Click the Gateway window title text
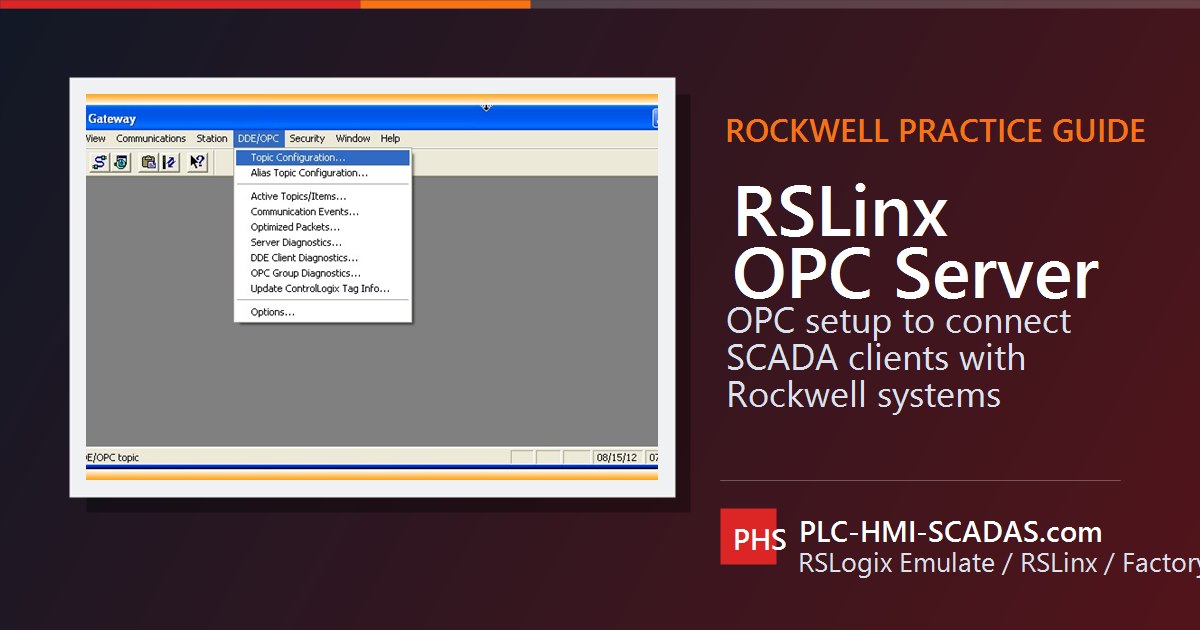1200x630 pixels. (x=112, y=119)
